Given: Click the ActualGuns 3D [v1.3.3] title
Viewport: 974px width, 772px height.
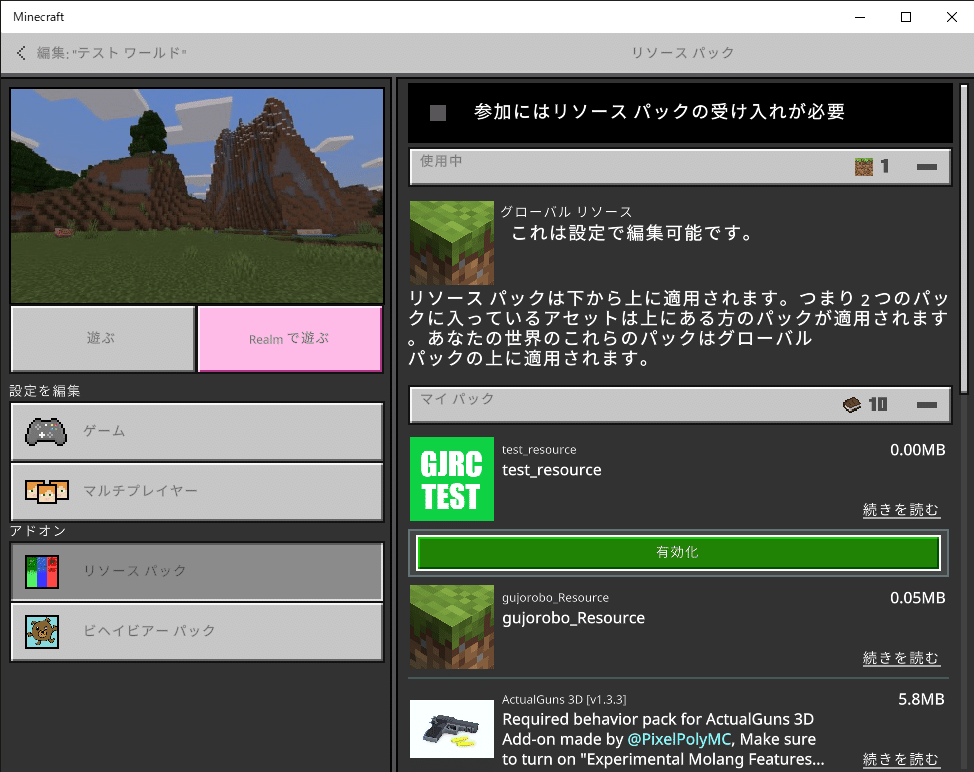Looking at the screenshot, I should pyautogui.click(x=564, y=699).
